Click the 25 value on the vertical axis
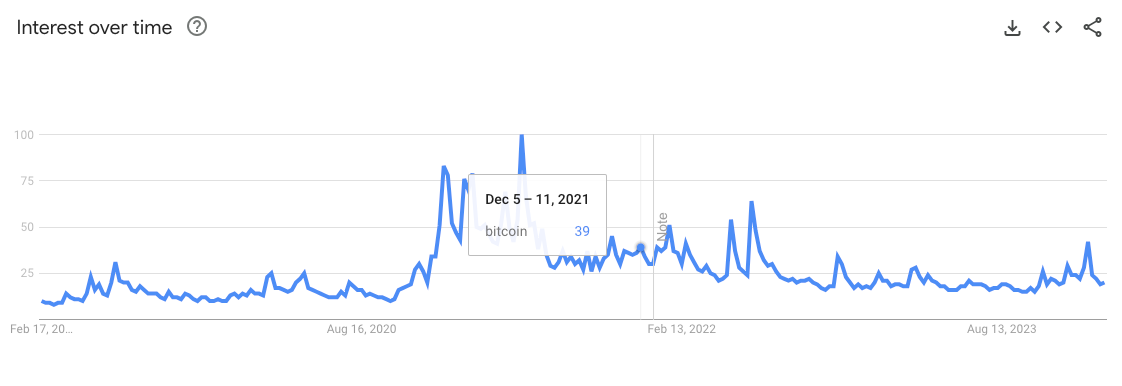The image size is (1122, 386). click(29, 273)
